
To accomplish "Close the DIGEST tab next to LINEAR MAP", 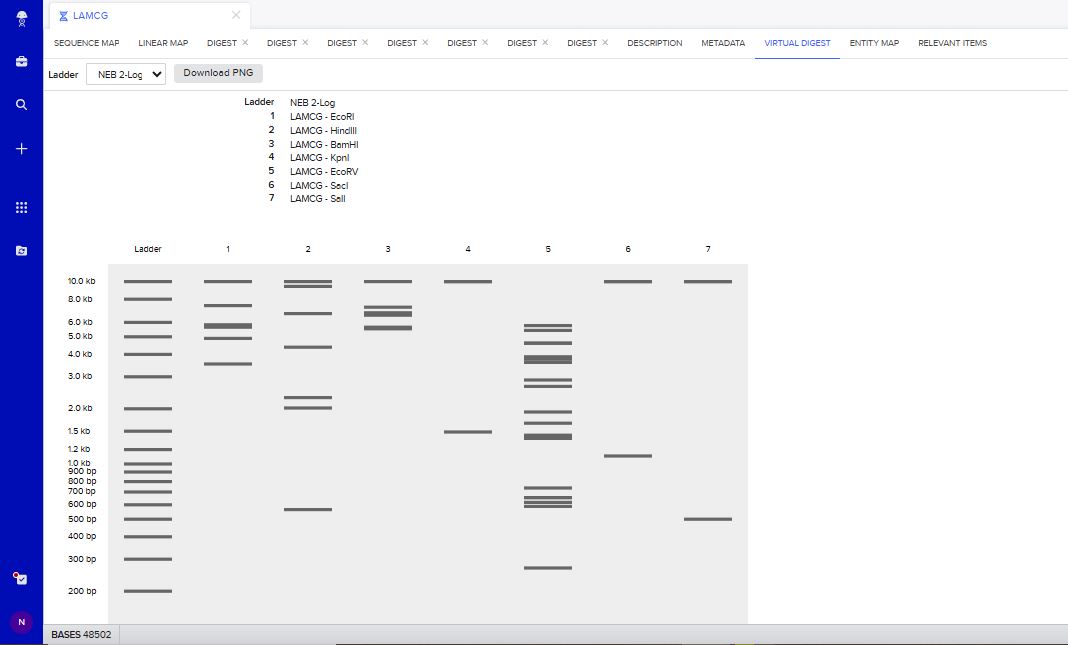I will click(245, 43).
